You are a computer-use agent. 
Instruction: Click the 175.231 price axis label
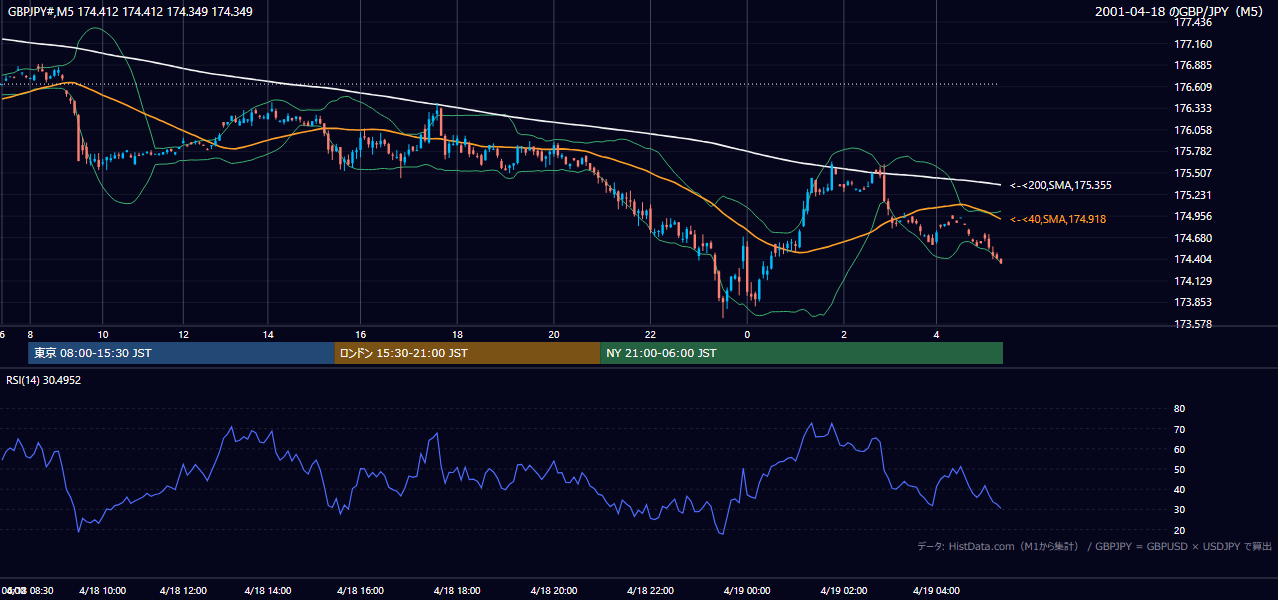pos(1193,195)
